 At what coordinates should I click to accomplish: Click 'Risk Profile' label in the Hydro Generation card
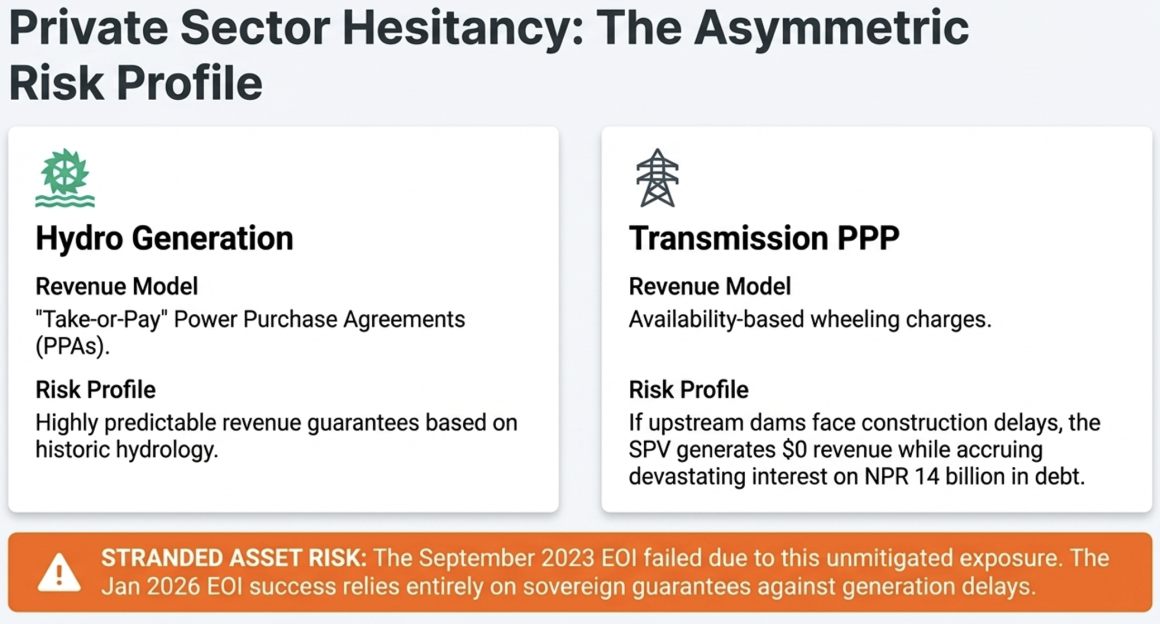95,389
